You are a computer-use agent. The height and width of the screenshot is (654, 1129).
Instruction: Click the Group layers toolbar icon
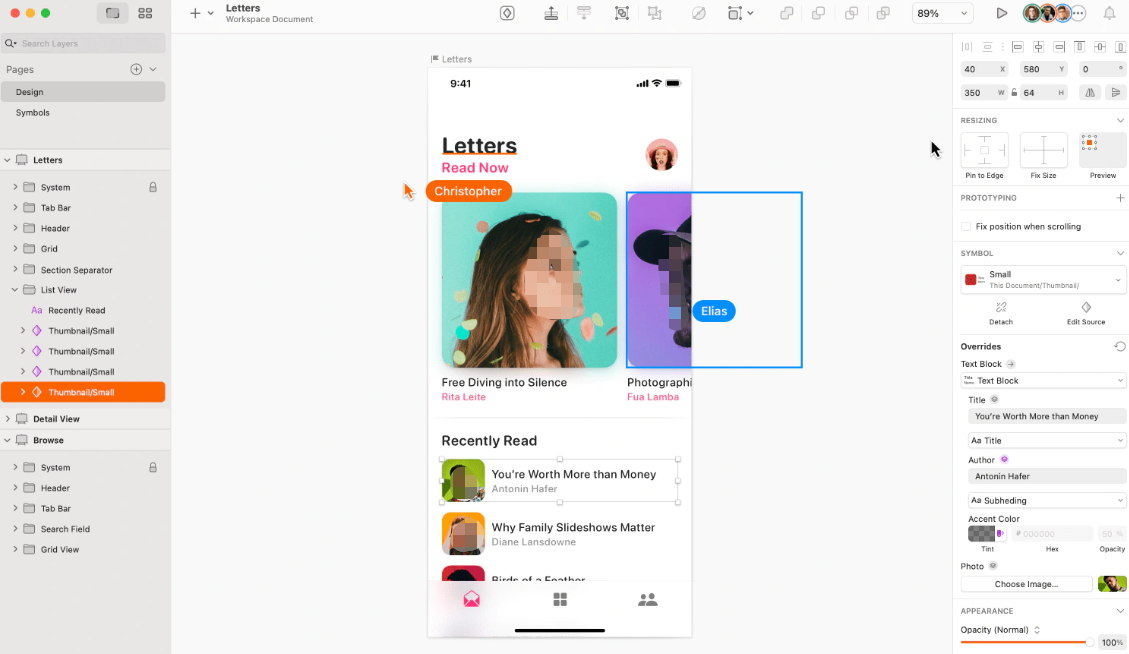coord(621,13)
